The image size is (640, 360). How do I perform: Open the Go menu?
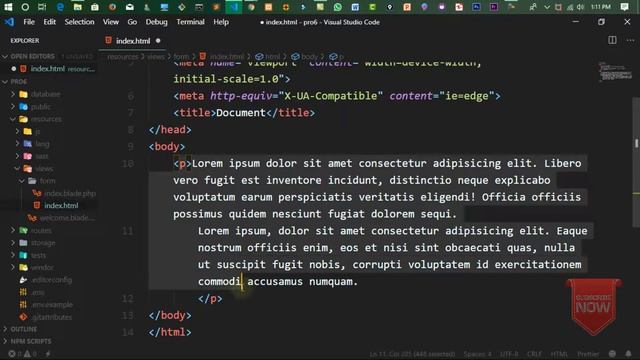point(132,22)
